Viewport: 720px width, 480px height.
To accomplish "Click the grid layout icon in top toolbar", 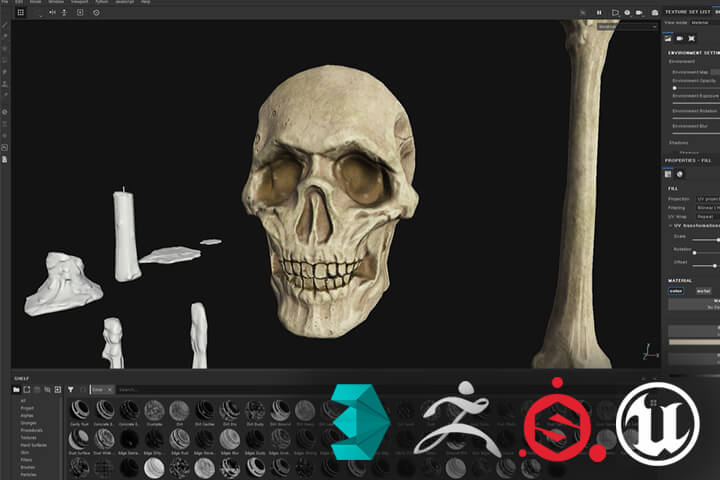I will [21, 12].
